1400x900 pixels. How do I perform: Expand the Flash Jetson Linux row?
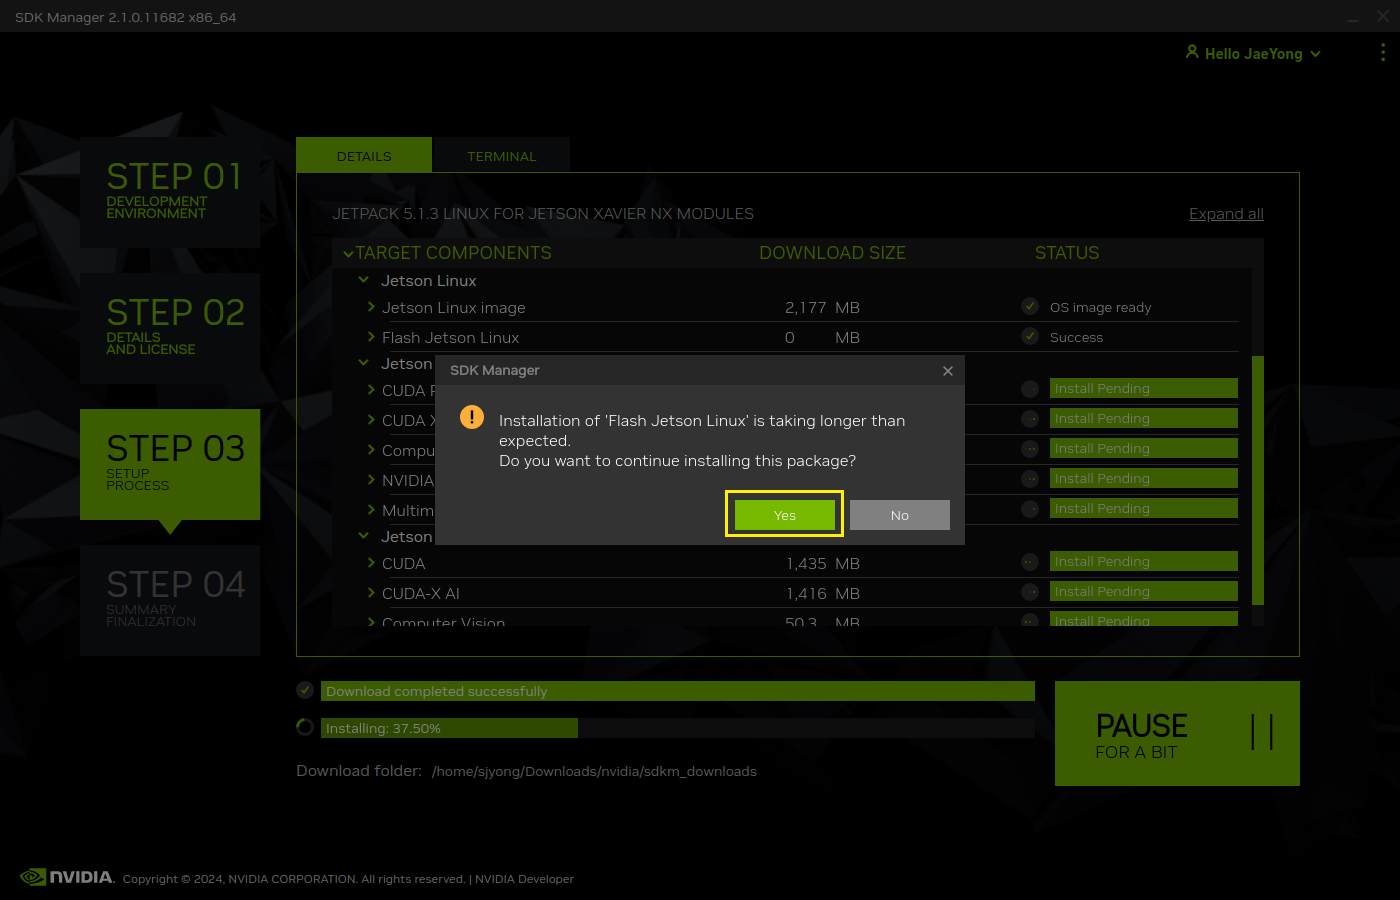[x=371, y=337]
